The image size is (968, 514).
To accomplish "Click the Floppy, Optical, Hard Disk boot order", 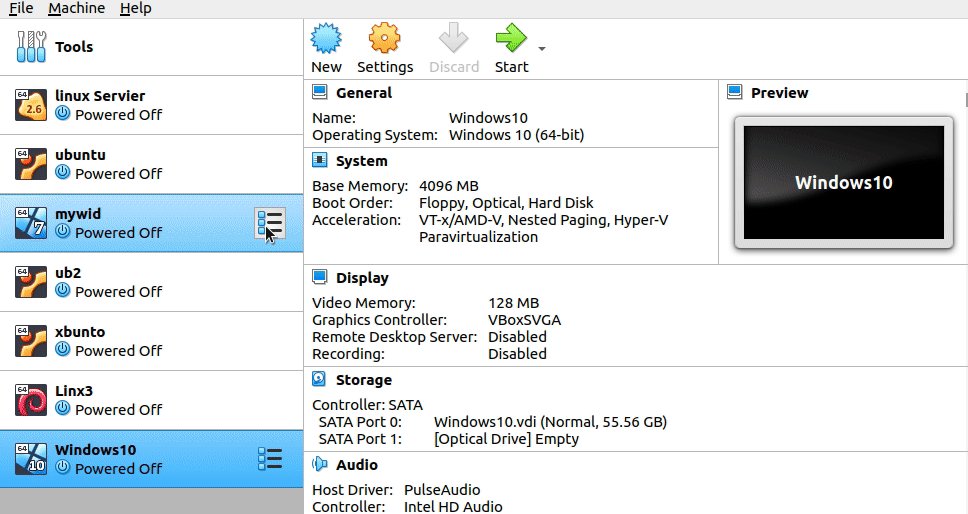I will (506, 203).
